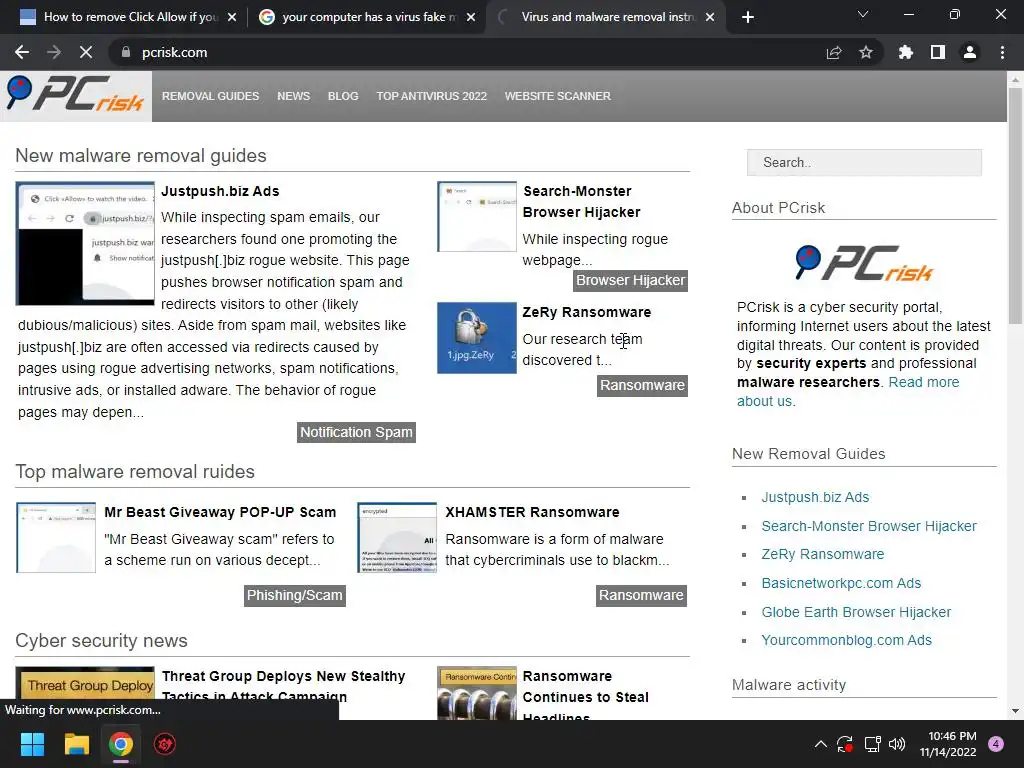Open the WEBSITE SCANNER menu item
Screen dimensions: 1024x768
coord(558,96)
